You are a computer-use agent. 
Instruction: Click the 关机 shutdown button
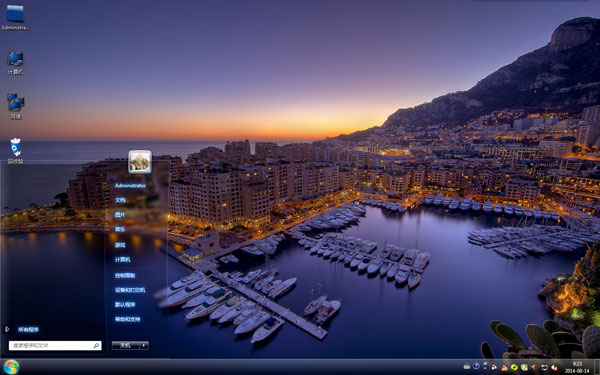[126, 346]
